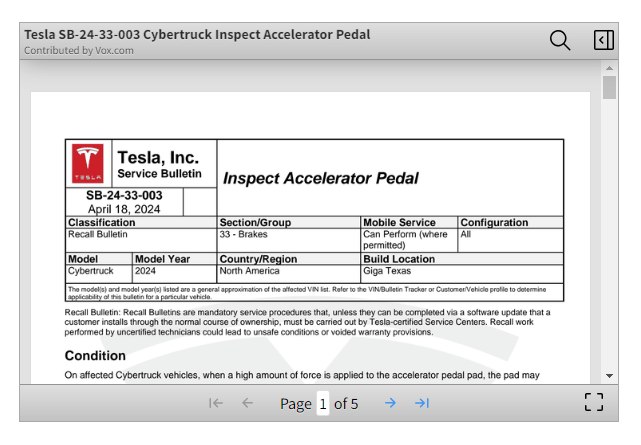Enter fullscreen viewing mode
The height and width of the screenshot is (445, 641).
594,403
